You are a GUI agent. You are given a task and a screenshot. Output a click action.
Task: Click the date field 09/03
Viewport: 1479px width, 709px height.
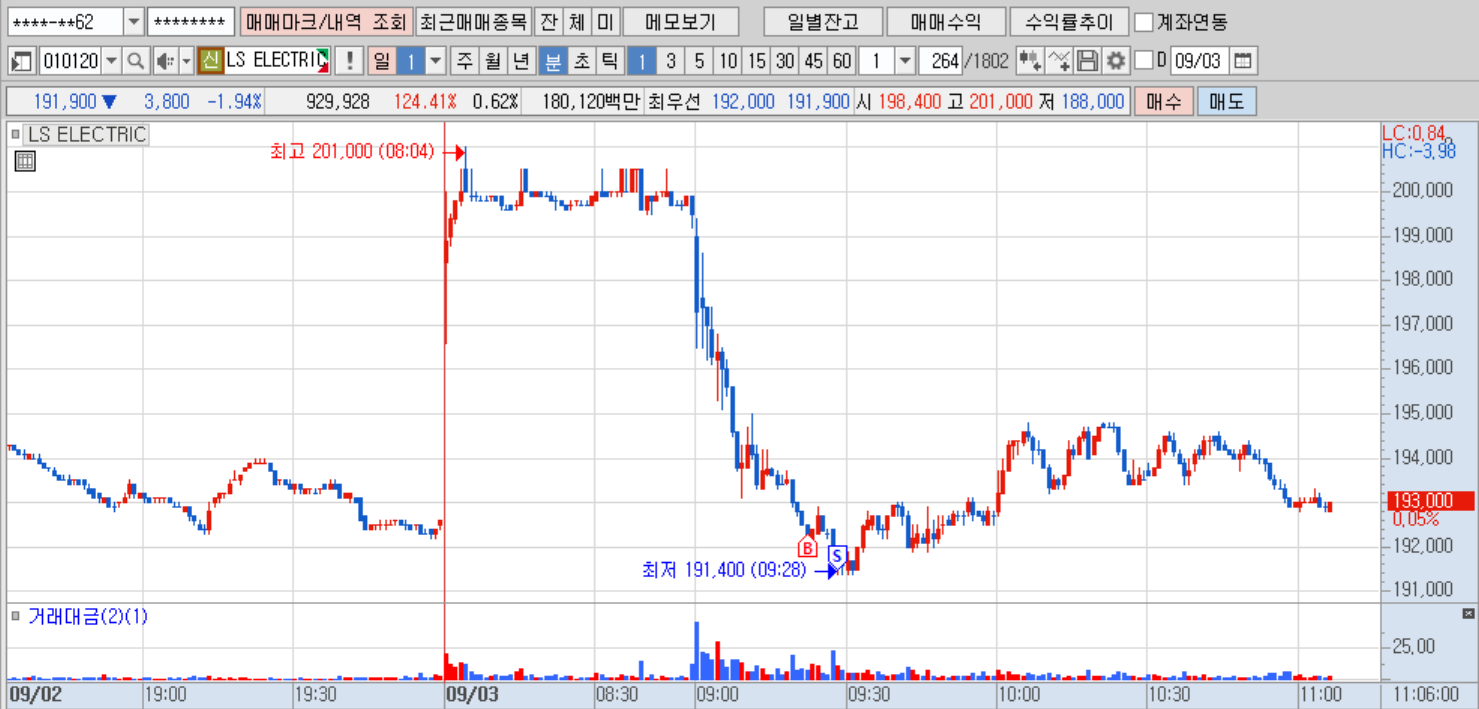[1198, 61]
